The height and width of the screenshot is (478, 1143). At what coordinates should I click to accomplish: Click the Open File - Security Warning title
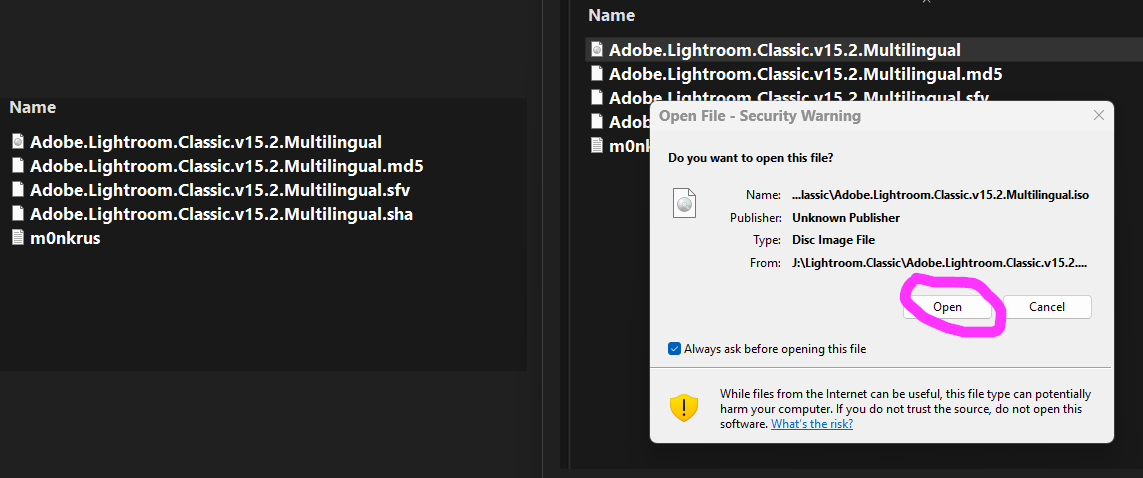pyautogui.click(x=760, y=115)
